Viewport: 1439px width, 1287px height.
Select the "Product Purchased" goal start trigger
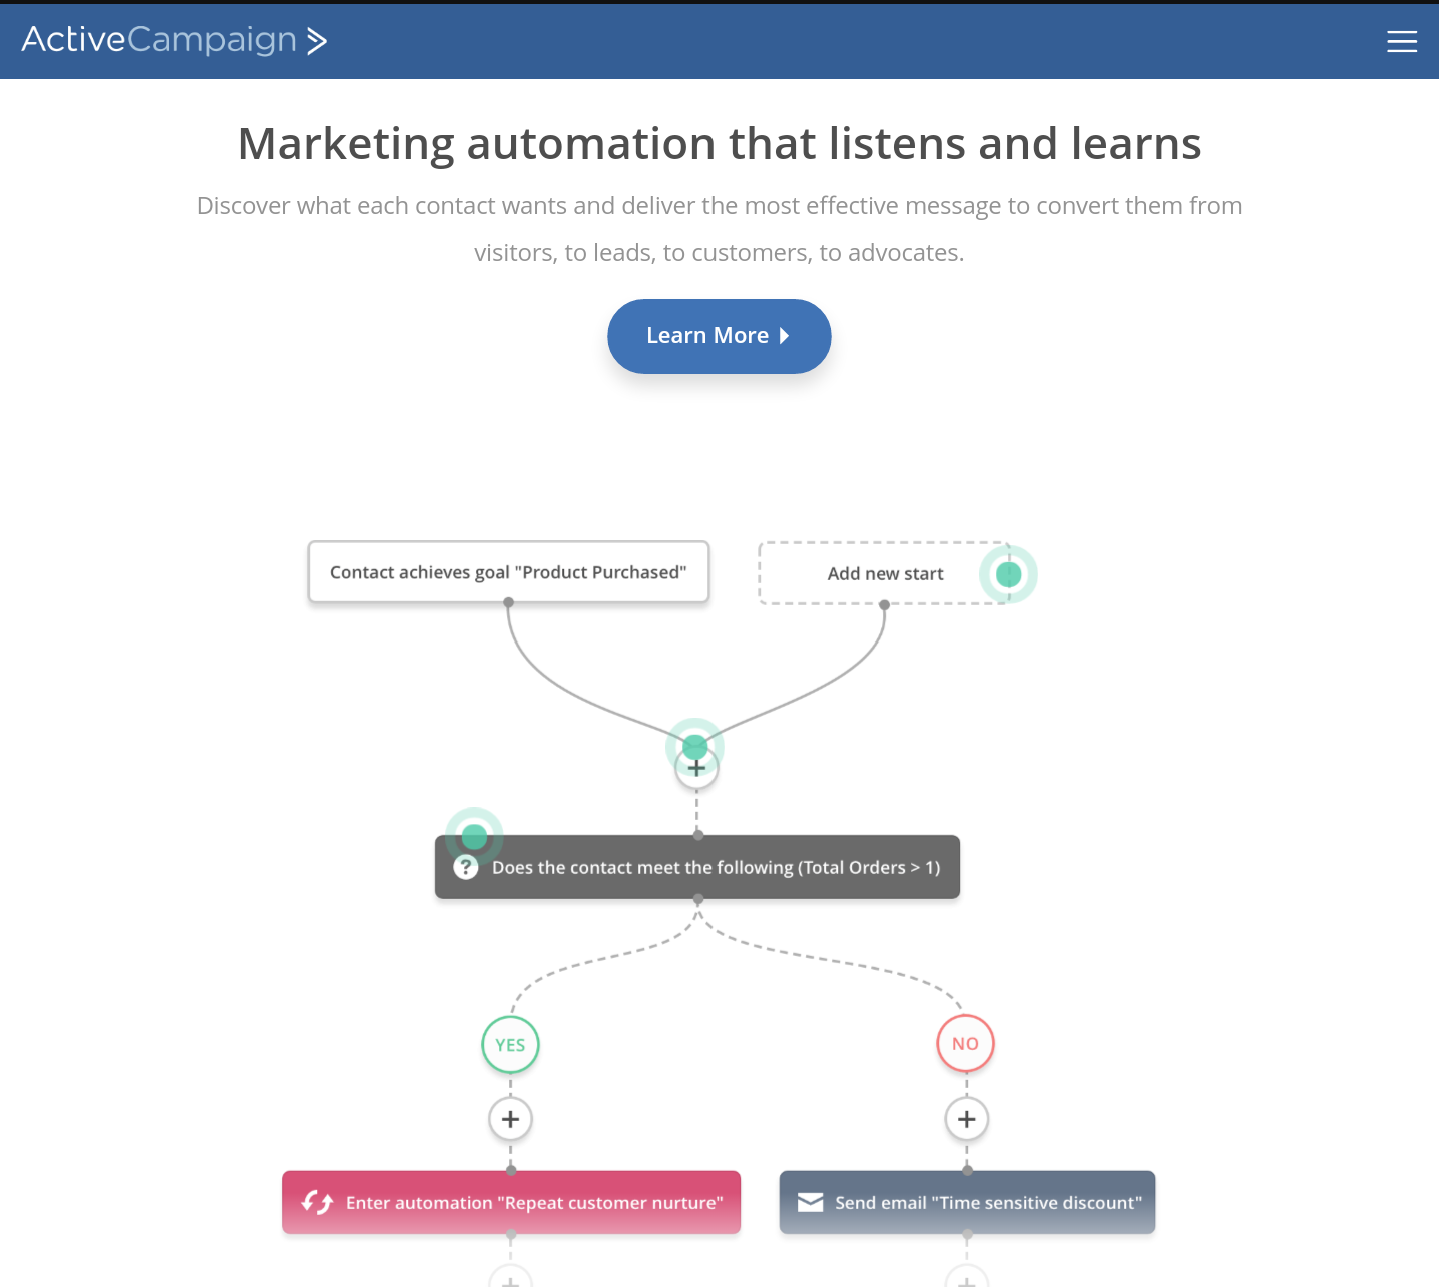point(508,572)
